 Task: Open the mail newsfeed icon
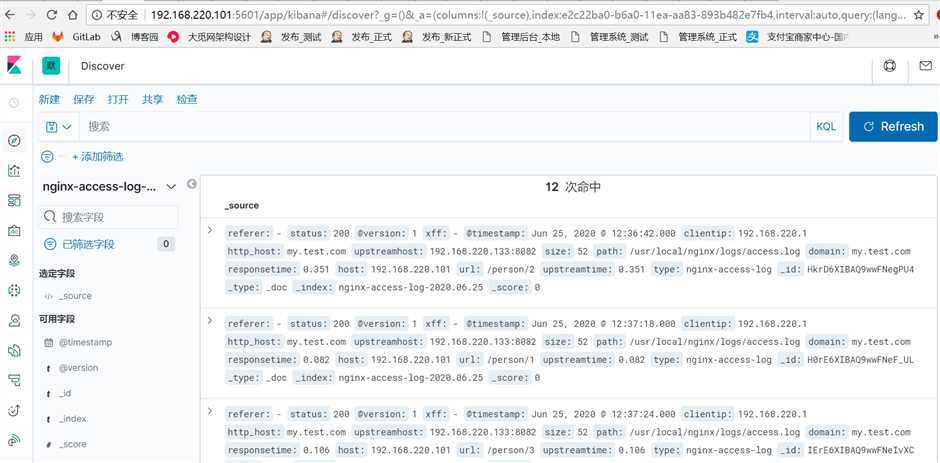(x=926, y=65)
